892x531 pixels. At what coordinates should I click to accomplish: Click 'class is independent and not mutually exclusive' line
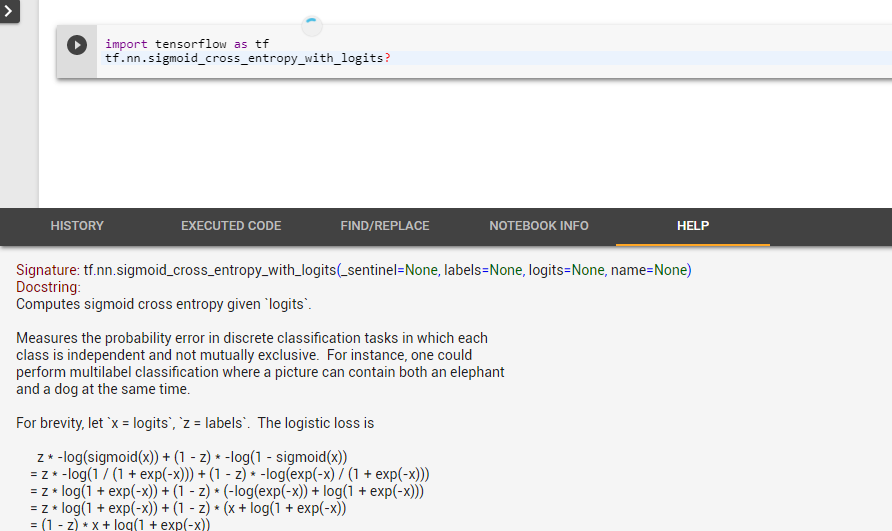[244, 355]
